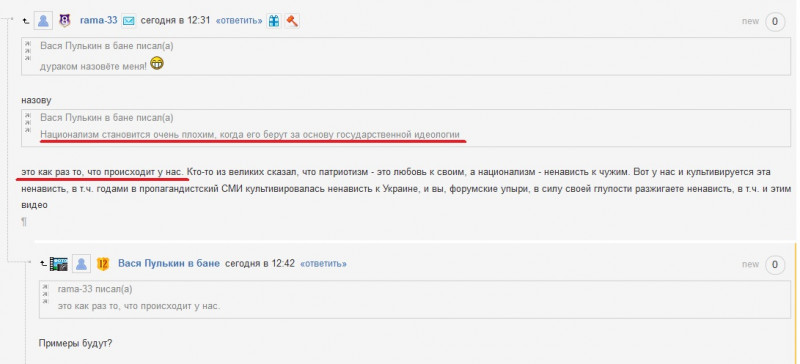This screenshot has height=364, width=800.
Task: Click the timestamp сегодня в 12:31
Action: pos(176,21)
